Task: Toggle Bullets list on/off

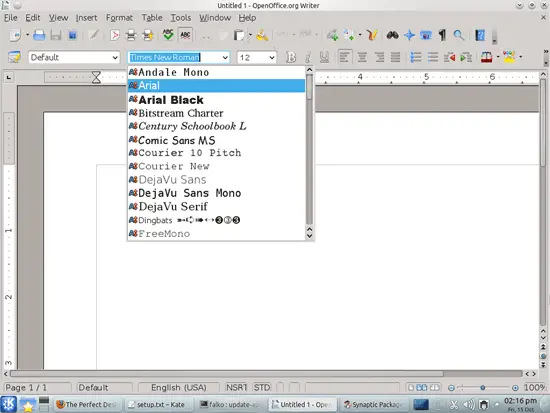Action: 433,57
